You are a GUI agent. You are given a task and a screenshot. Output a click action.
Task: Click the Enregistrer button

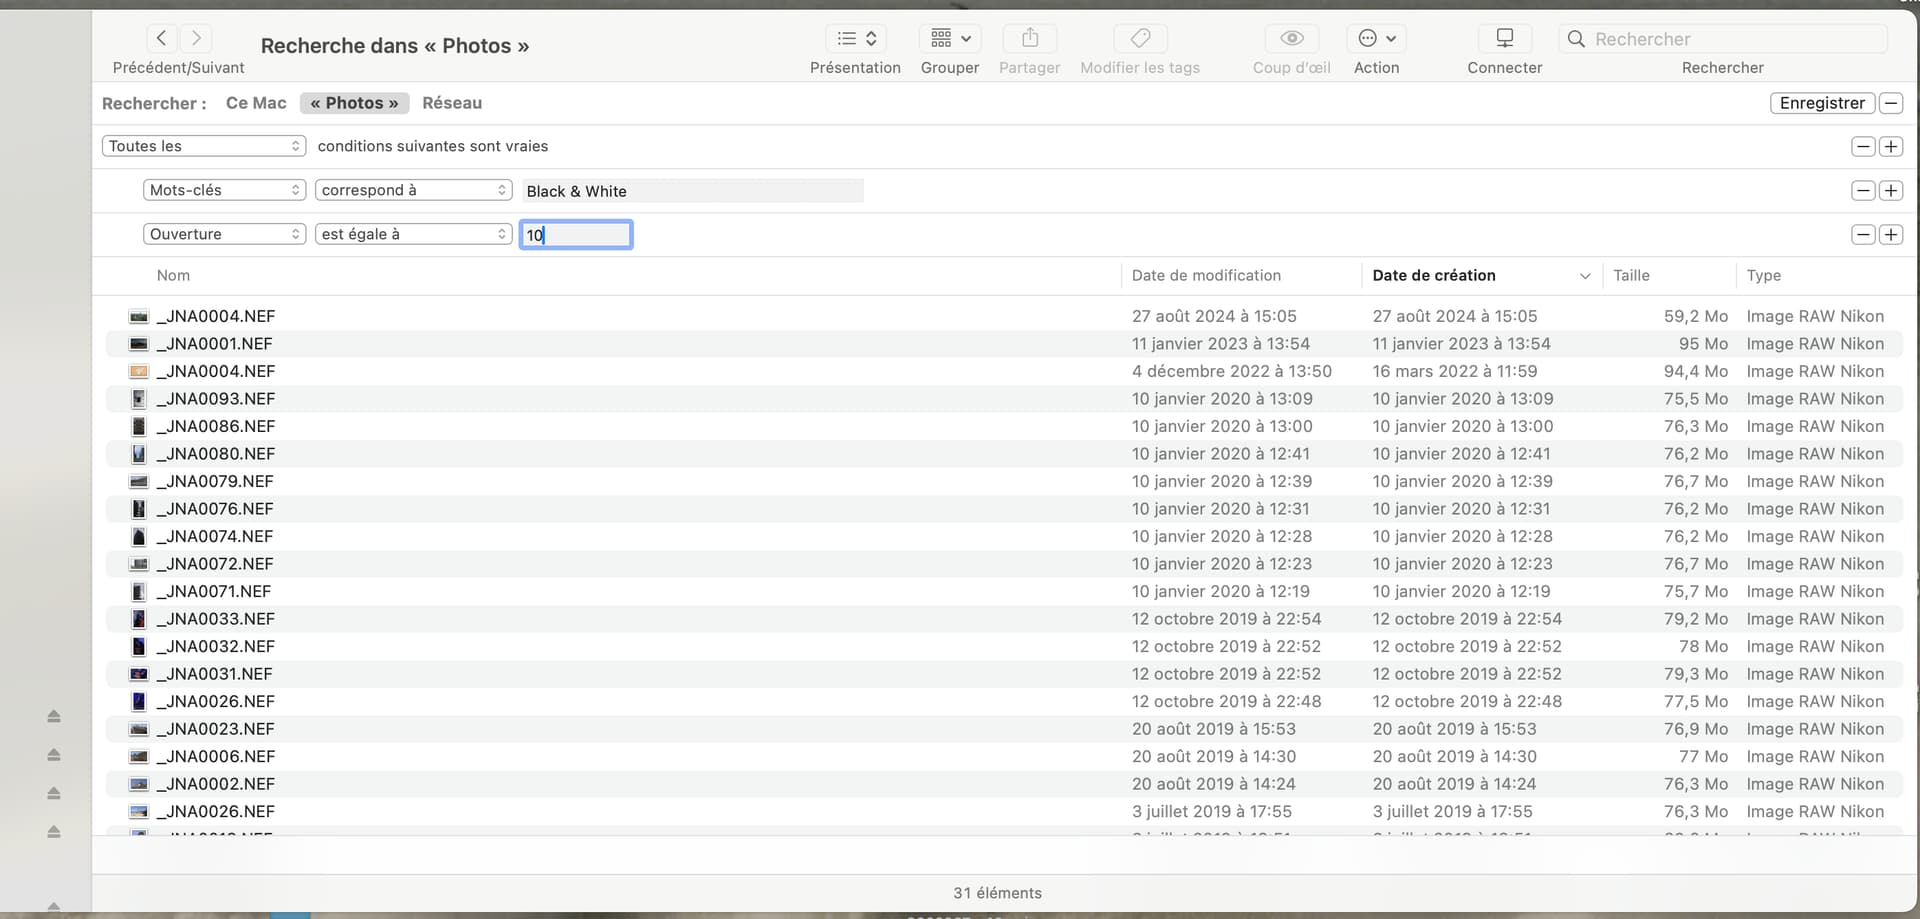[1821, 103]
